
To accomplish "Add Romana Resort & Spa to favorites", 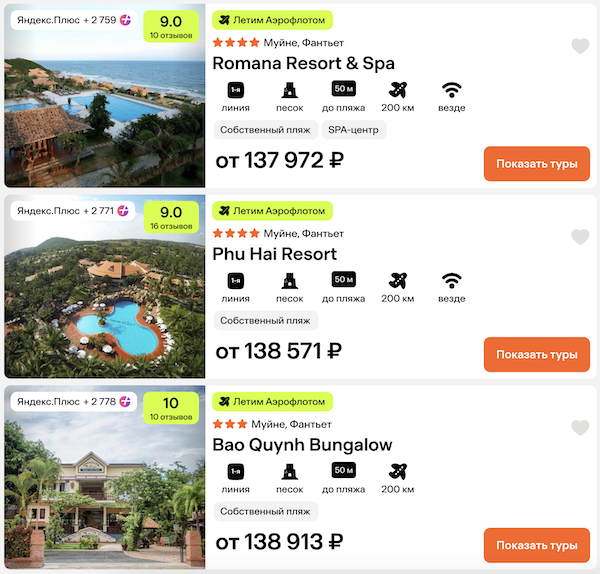I will click(x=580, y=46).
